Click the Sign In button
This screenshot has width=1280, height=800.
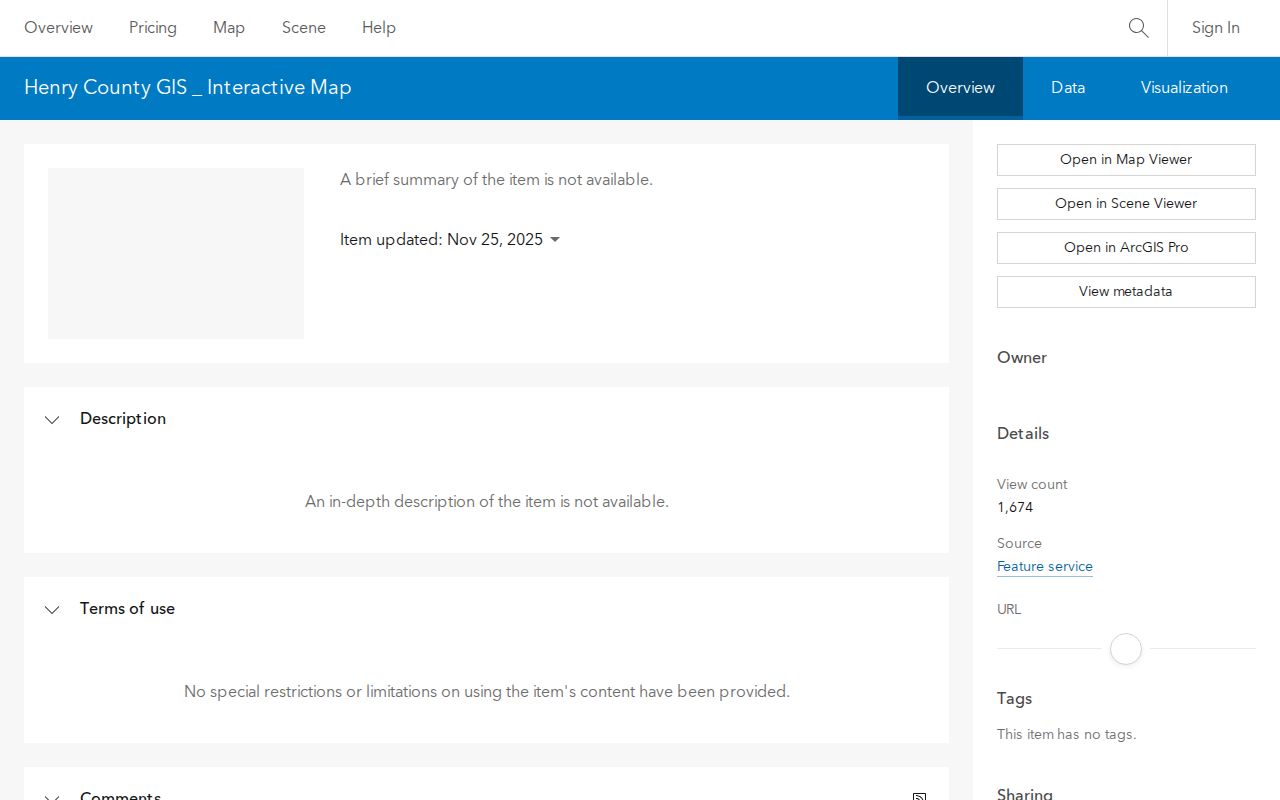(1216, 28)
